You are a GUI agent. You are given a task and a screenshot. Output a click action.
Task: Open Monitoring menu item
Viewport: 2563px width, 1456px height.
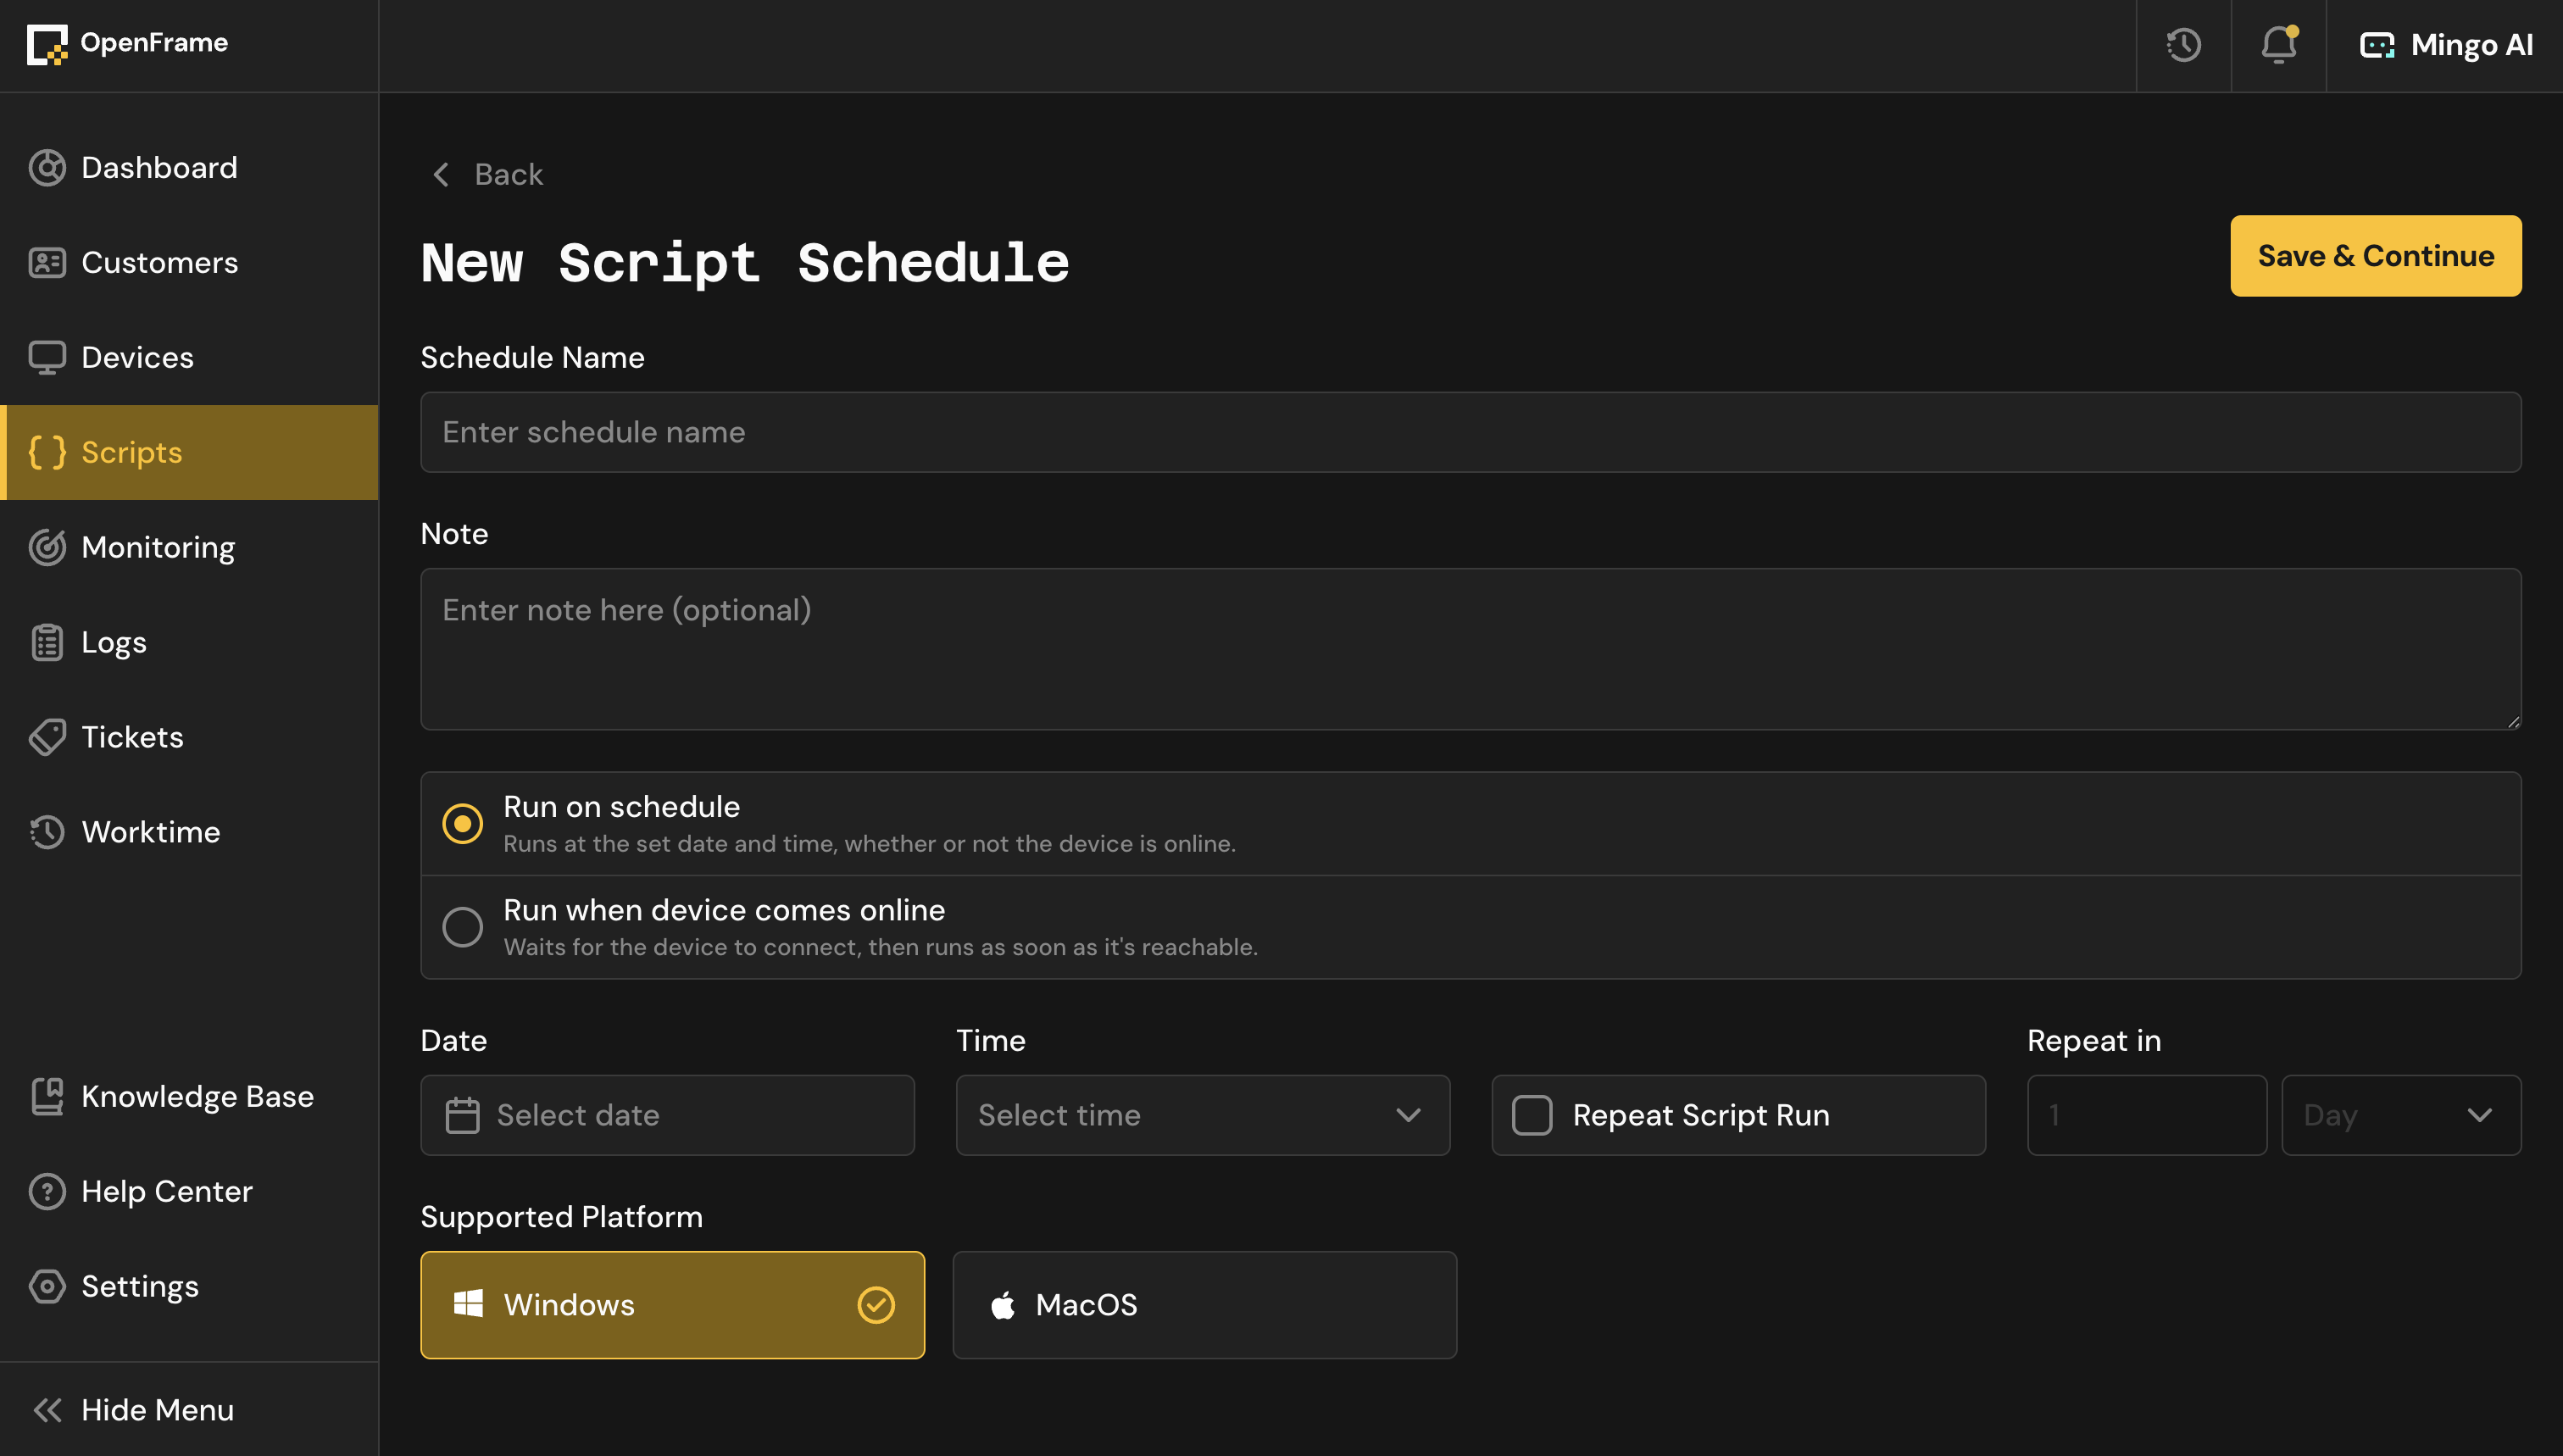pos(189,547)
